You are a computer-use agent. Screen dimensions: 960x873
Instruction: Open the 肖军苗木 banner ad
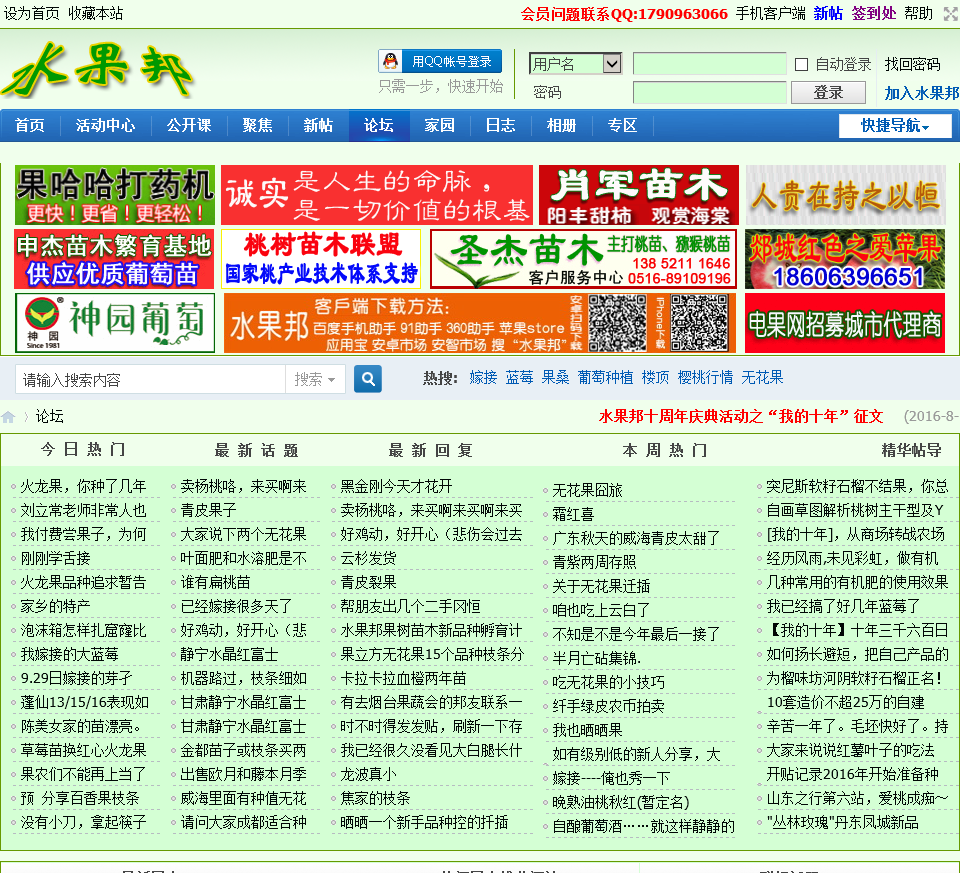pos(639,195)
